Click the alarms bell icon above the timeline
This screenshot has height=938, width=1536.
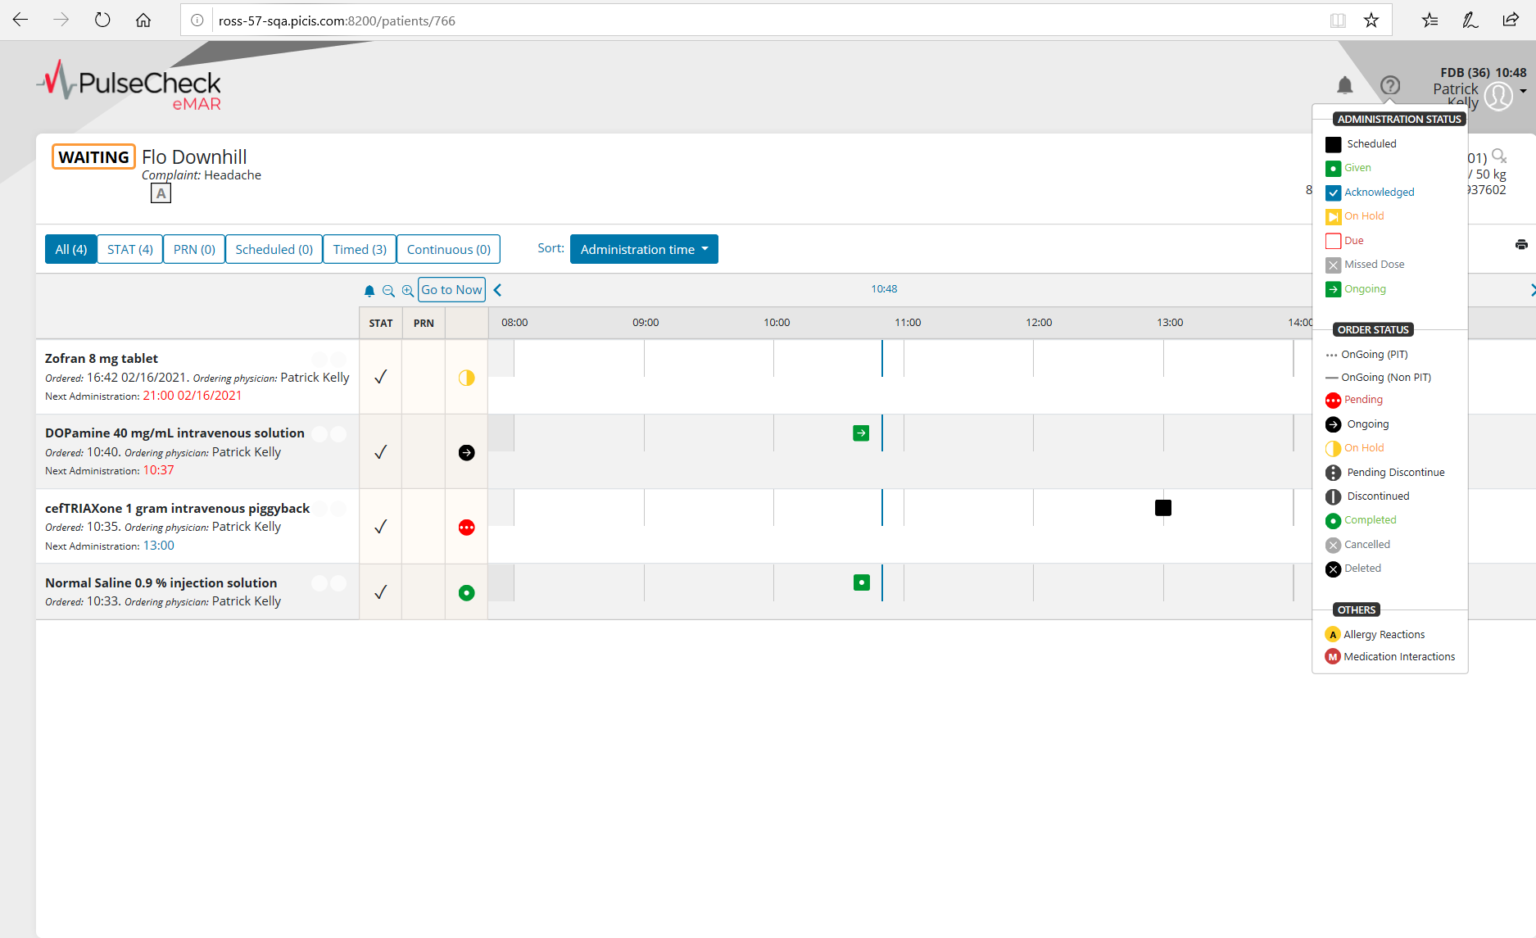click(369, 290)
